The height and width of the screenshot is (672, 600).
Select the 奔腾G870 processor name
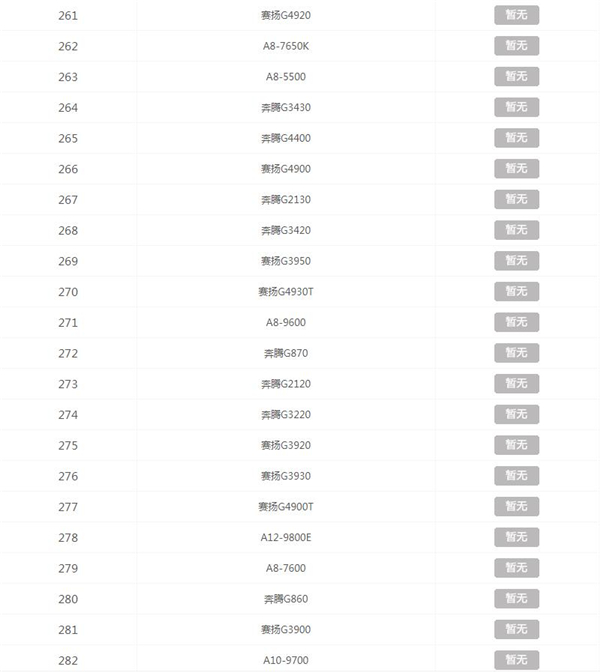click(286, 354)
